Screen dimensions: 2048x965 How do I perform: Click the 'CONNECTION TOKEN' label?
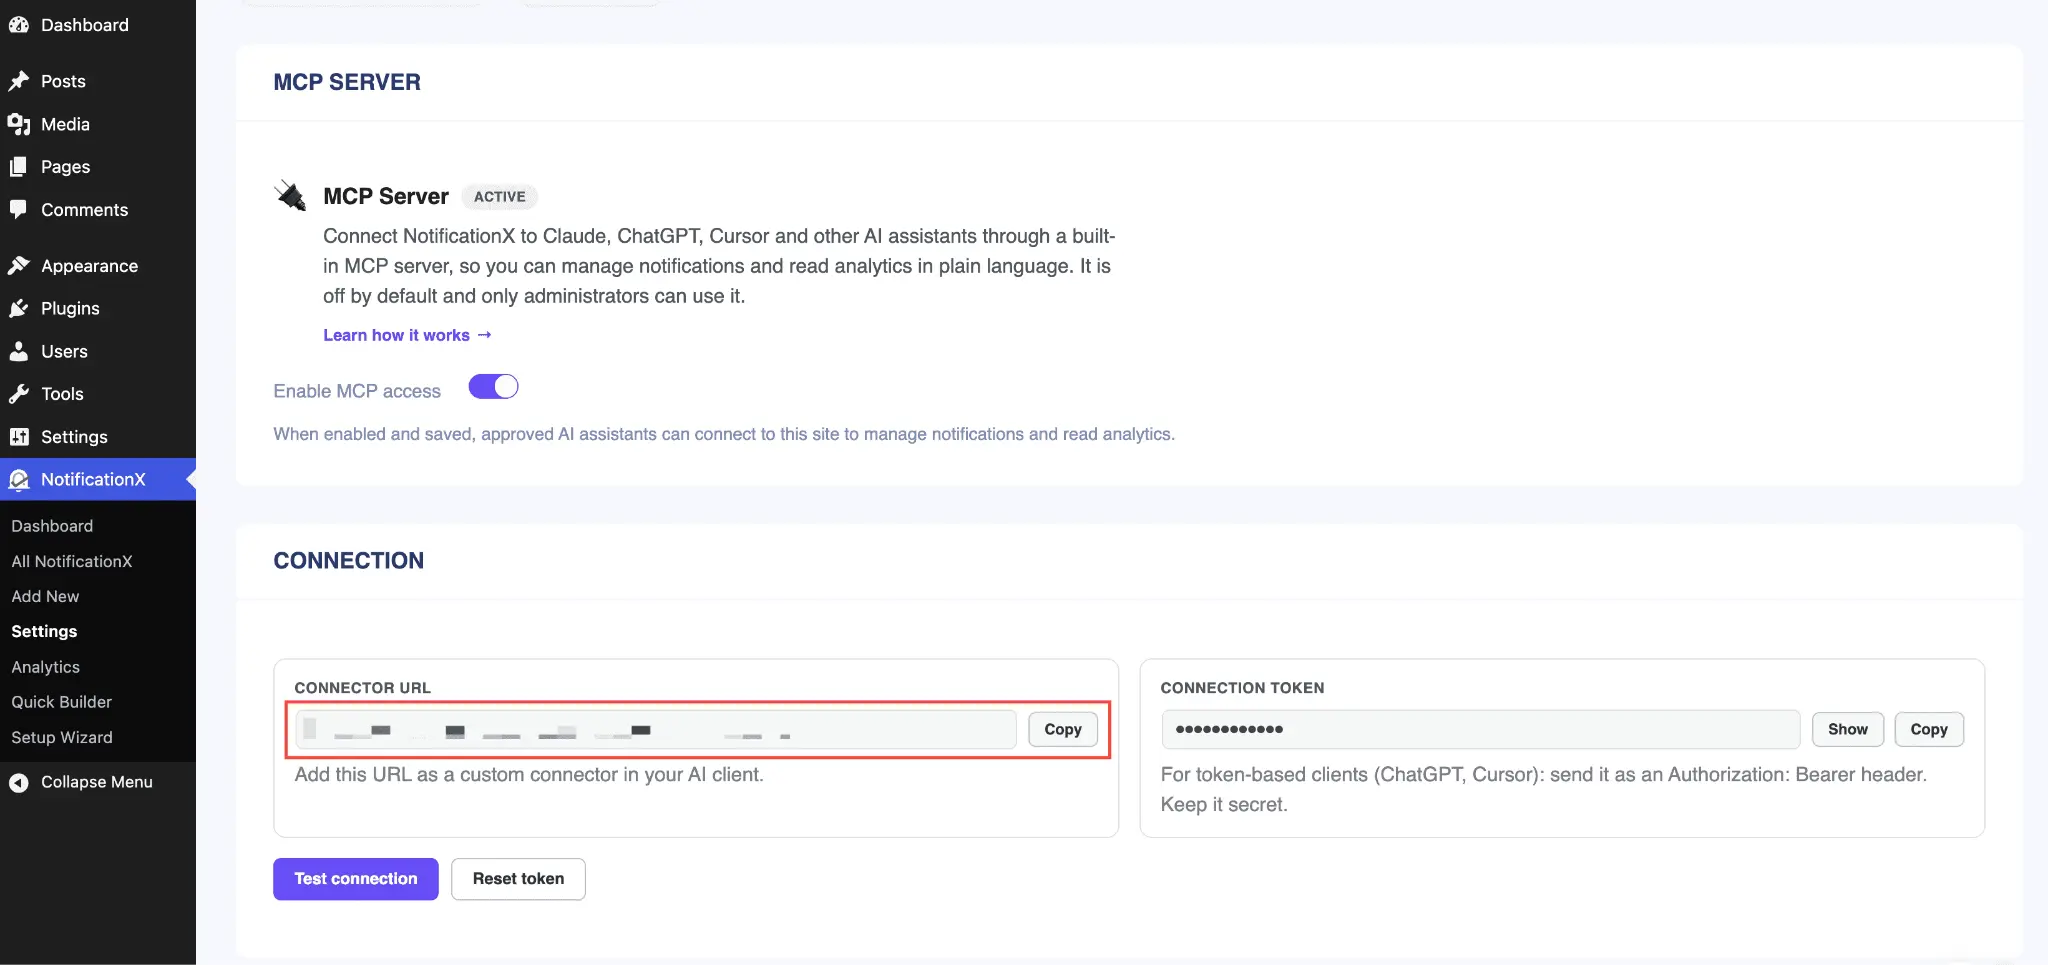click(1243, 688)
